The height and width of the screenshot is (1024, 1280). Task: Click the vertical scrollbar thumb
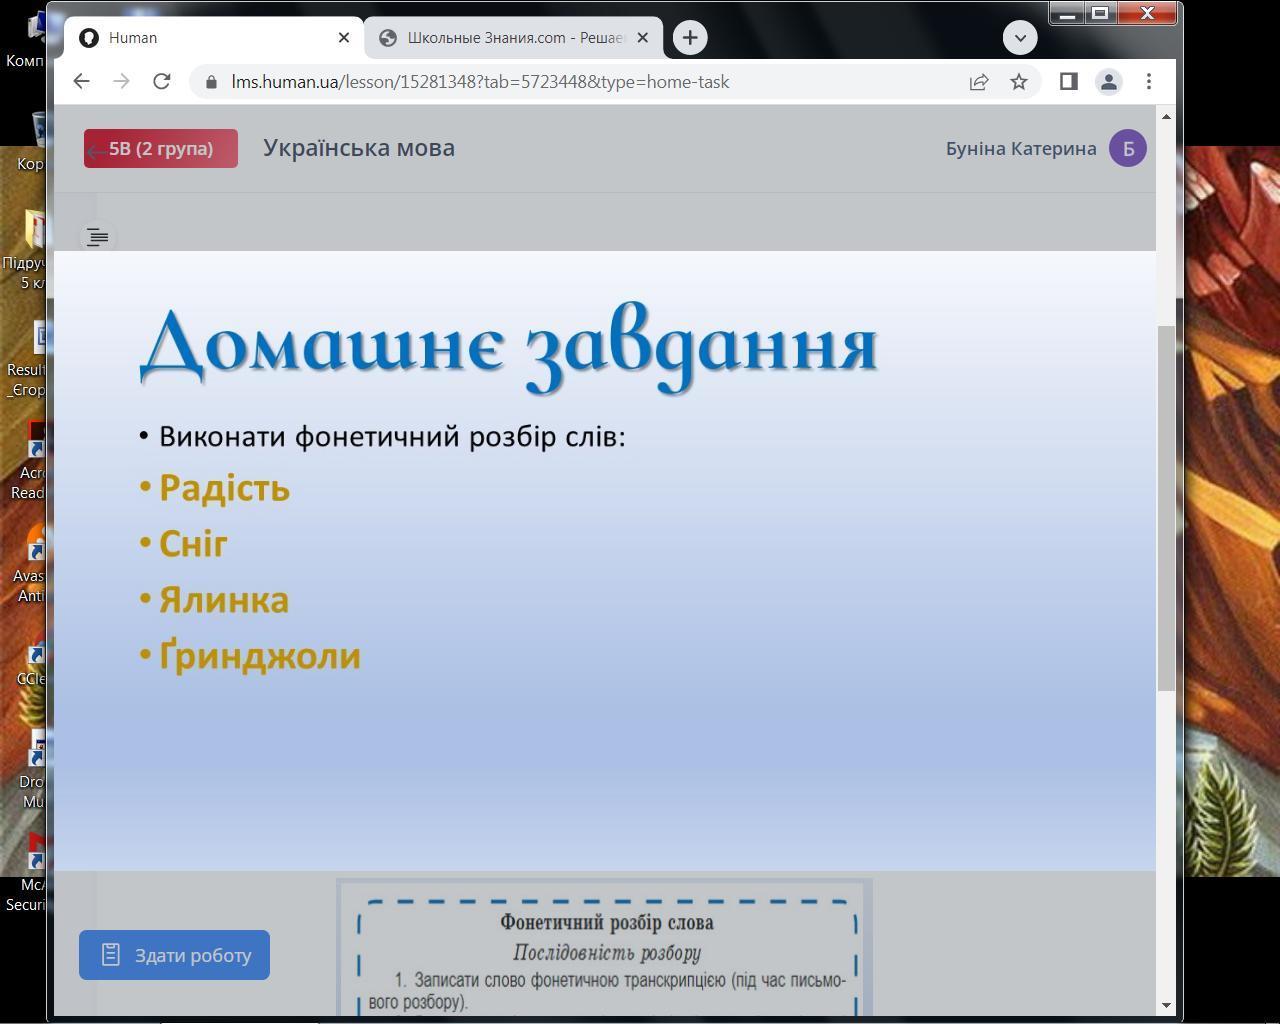pos(1166,507)
